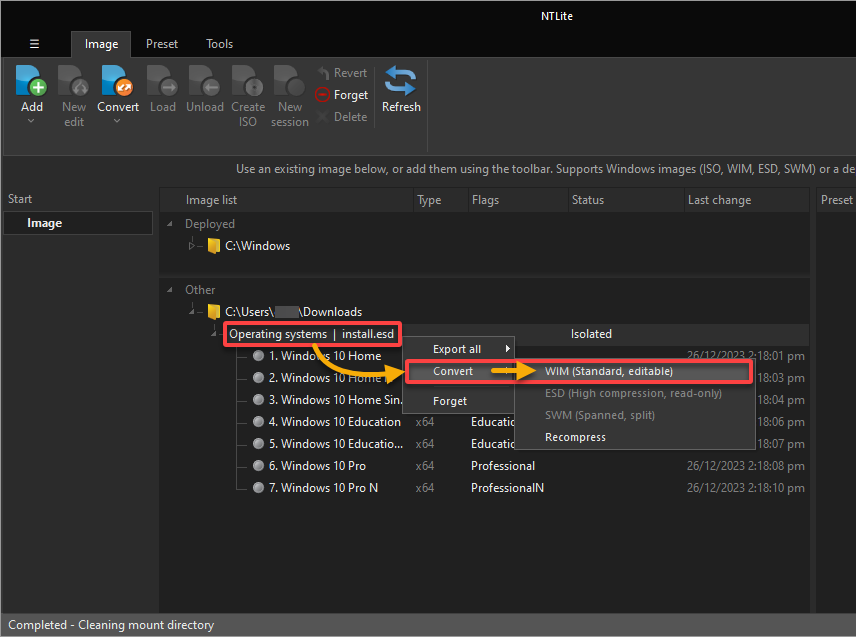This screenshot has height=637, width=856.
Task: Click the Refresh arrows icon
Action: click(x=401, y=81)
